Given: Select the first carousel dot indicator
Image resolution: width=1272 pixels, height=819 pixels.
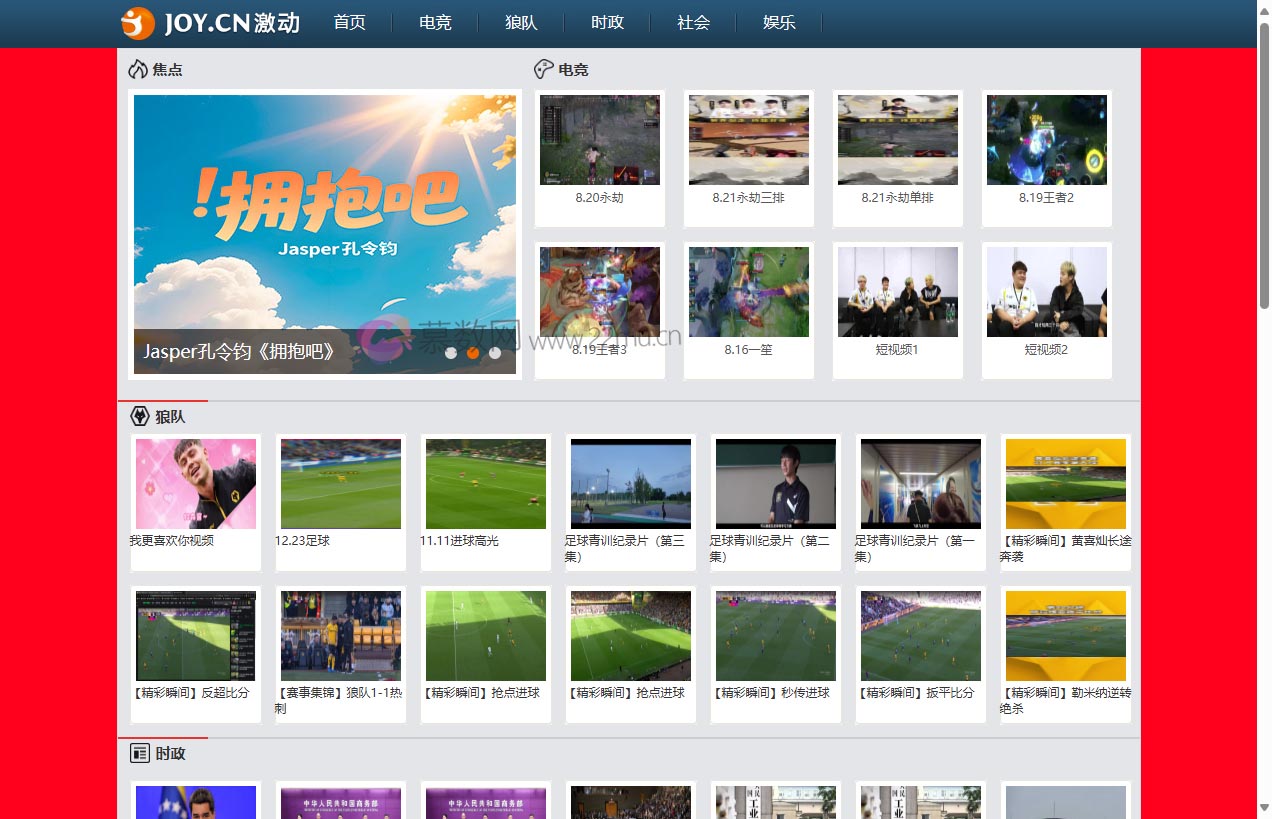Looking at the screenshot, I should [451, 353].
